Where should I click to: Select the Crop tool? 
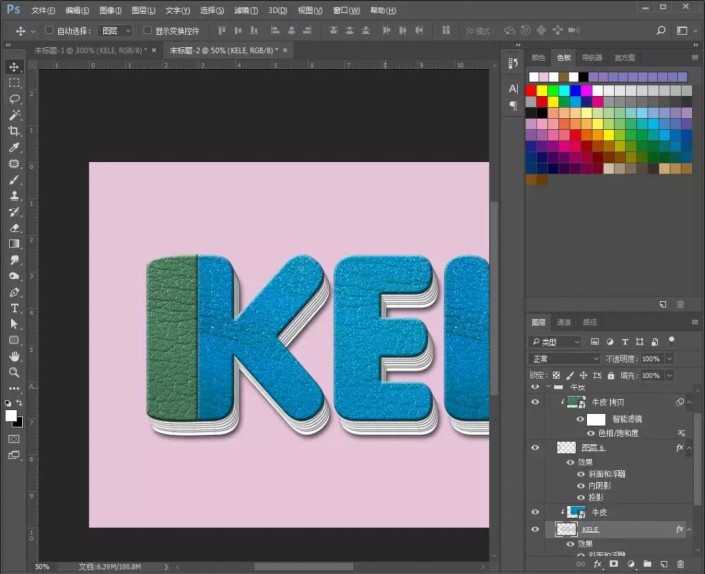14,131
